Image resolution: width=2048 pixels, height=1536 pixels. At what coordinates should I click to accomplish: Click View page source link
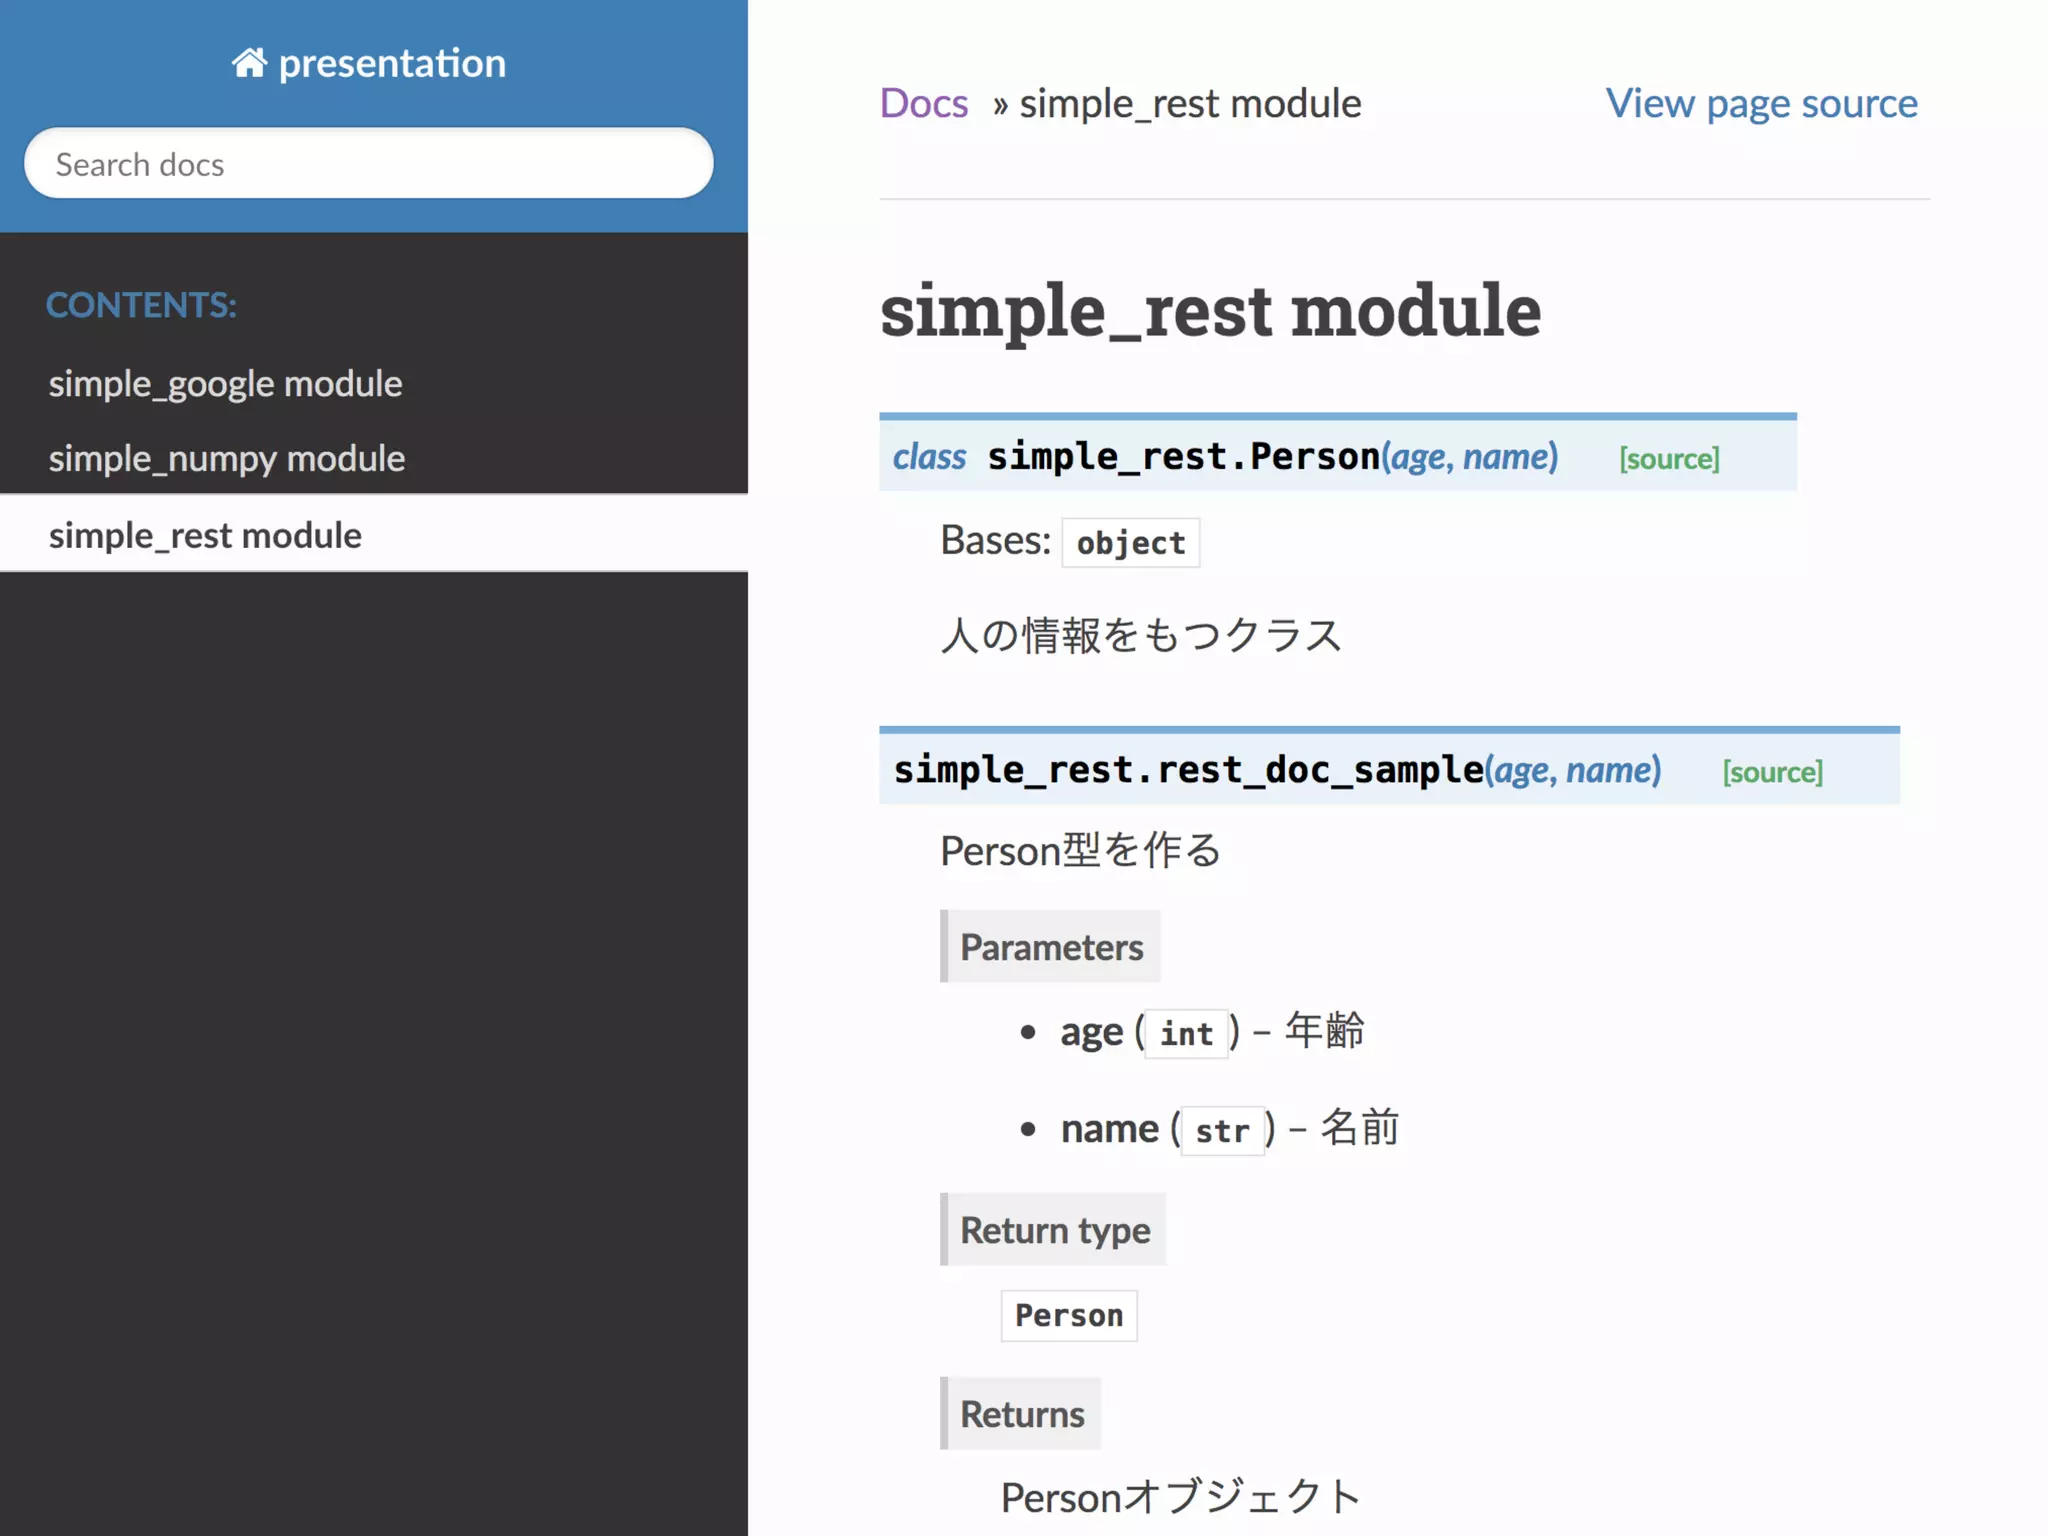click(x=1762, y=103)
